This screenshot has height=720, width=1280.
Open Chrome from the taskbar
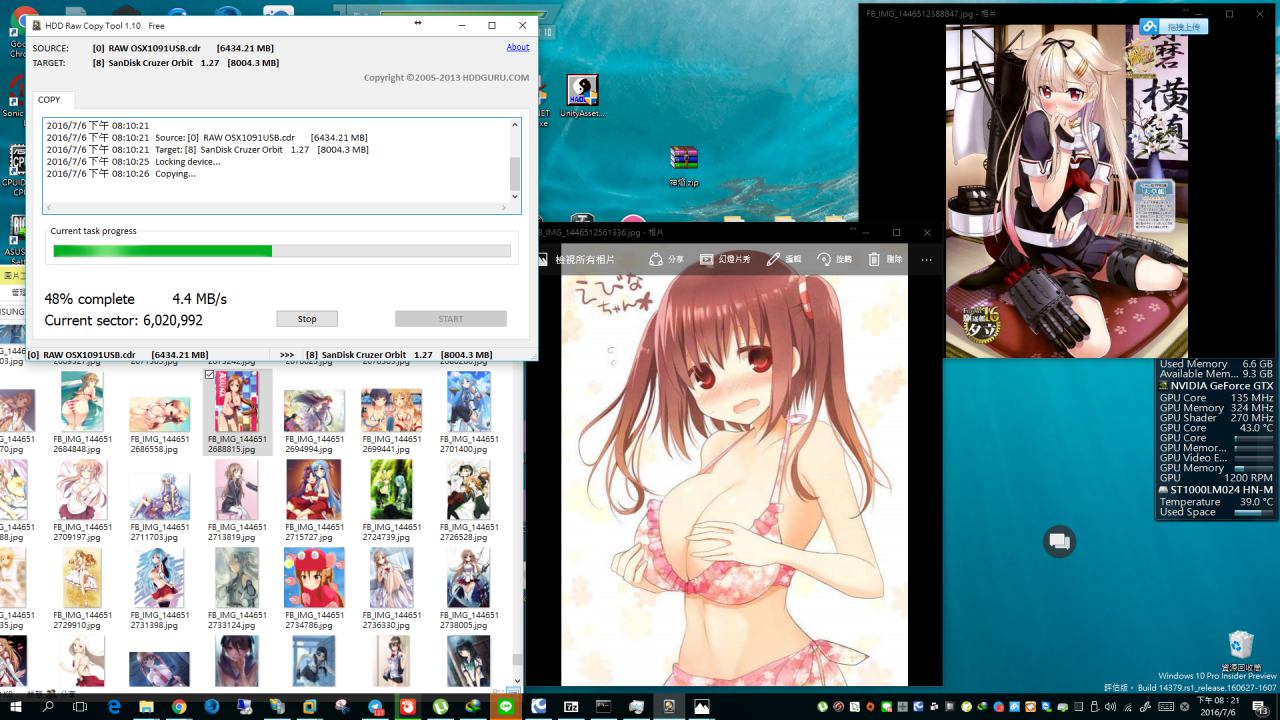[x=179, y=707]
